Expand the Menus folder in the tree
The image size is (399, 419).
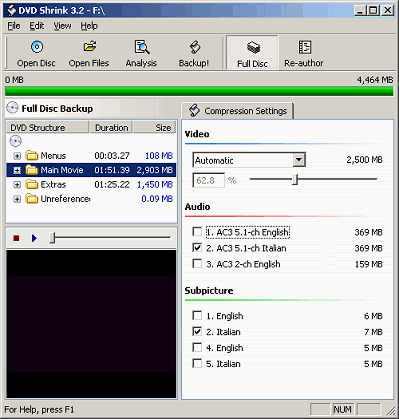[17, 156]
